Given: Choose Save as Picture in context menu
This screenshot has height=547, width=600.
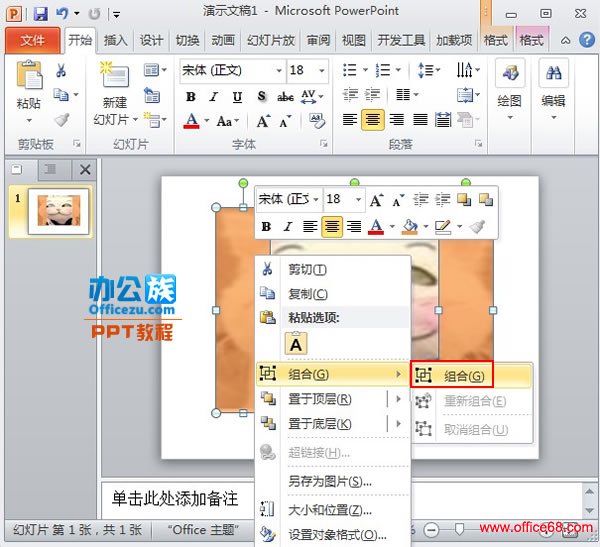Looking at the screenshot, I should click(x=333, y=482).
